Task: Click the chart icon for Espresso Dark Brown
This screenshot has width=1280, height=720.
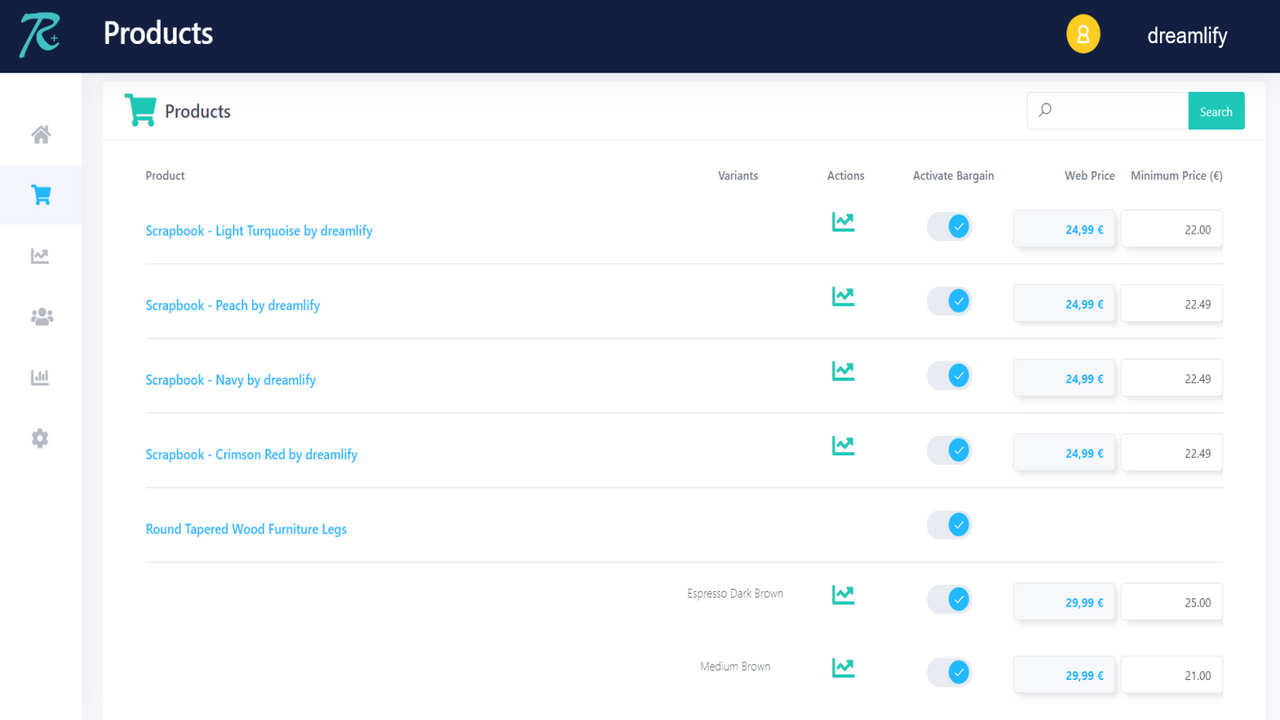Action: 843,595
